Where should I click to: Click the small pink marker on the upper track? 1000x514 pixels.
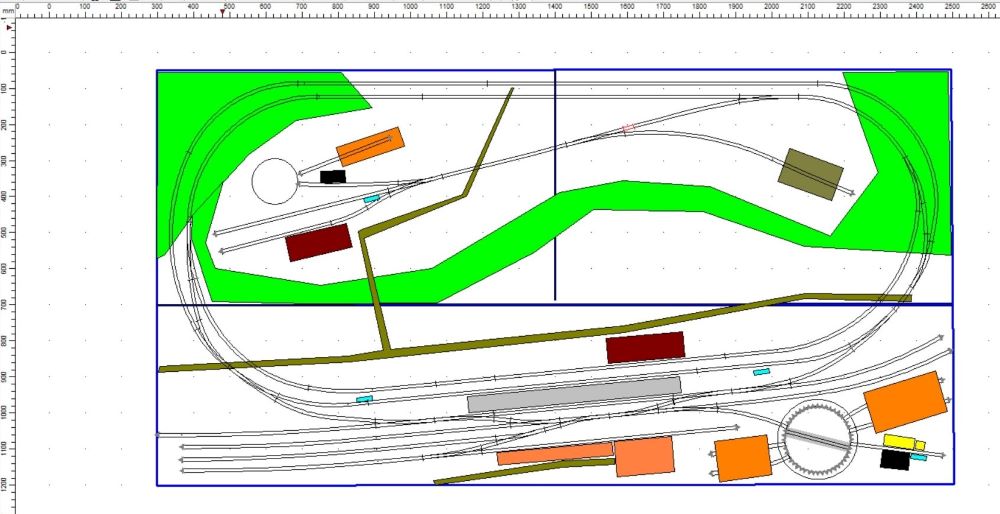tap(628, 128)
